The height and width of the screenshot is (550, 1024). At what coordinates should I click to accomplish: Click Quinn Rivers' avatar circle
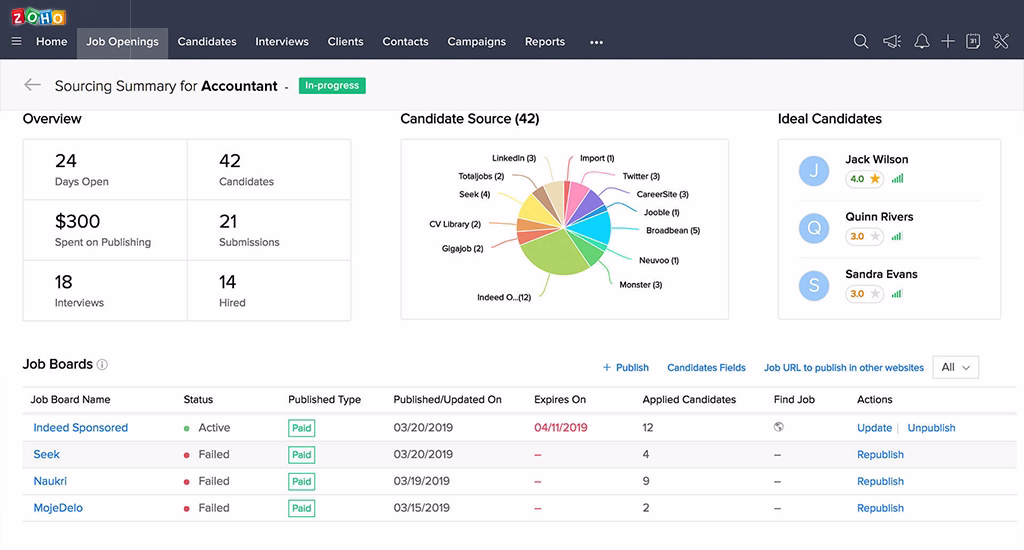[814, 228]
